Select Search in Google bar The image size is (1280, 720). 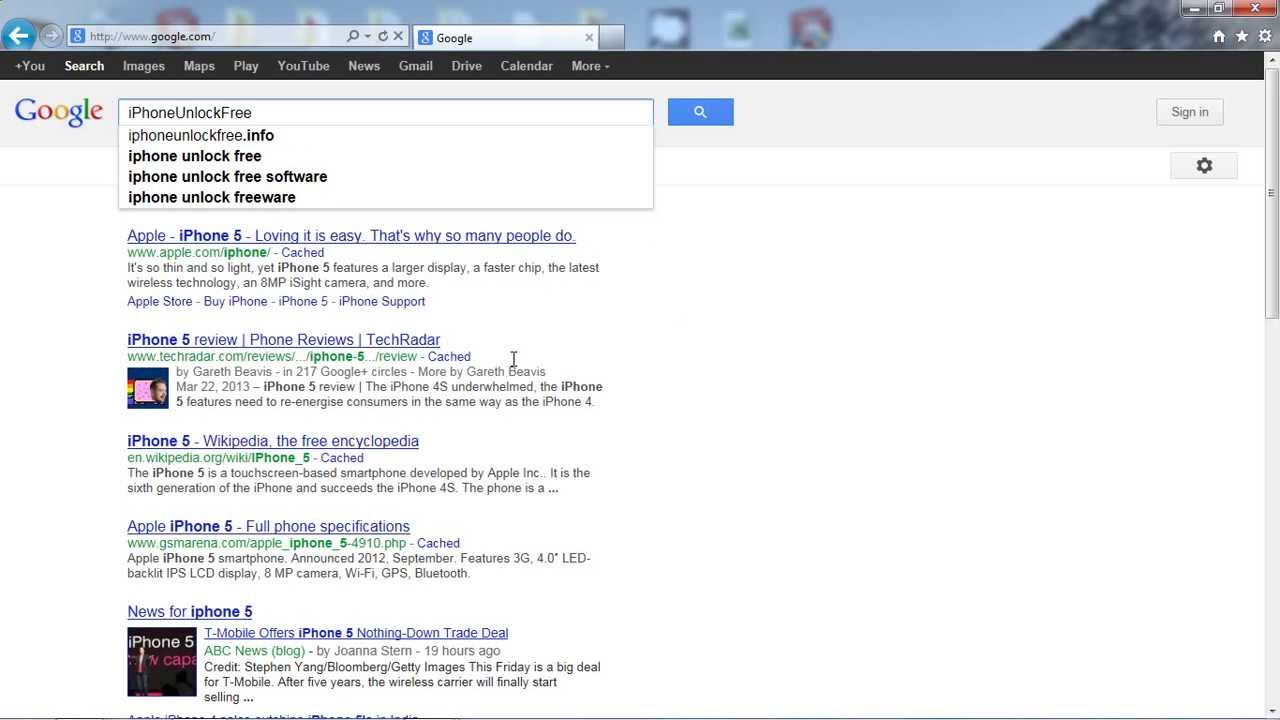(x=84, y=66)
